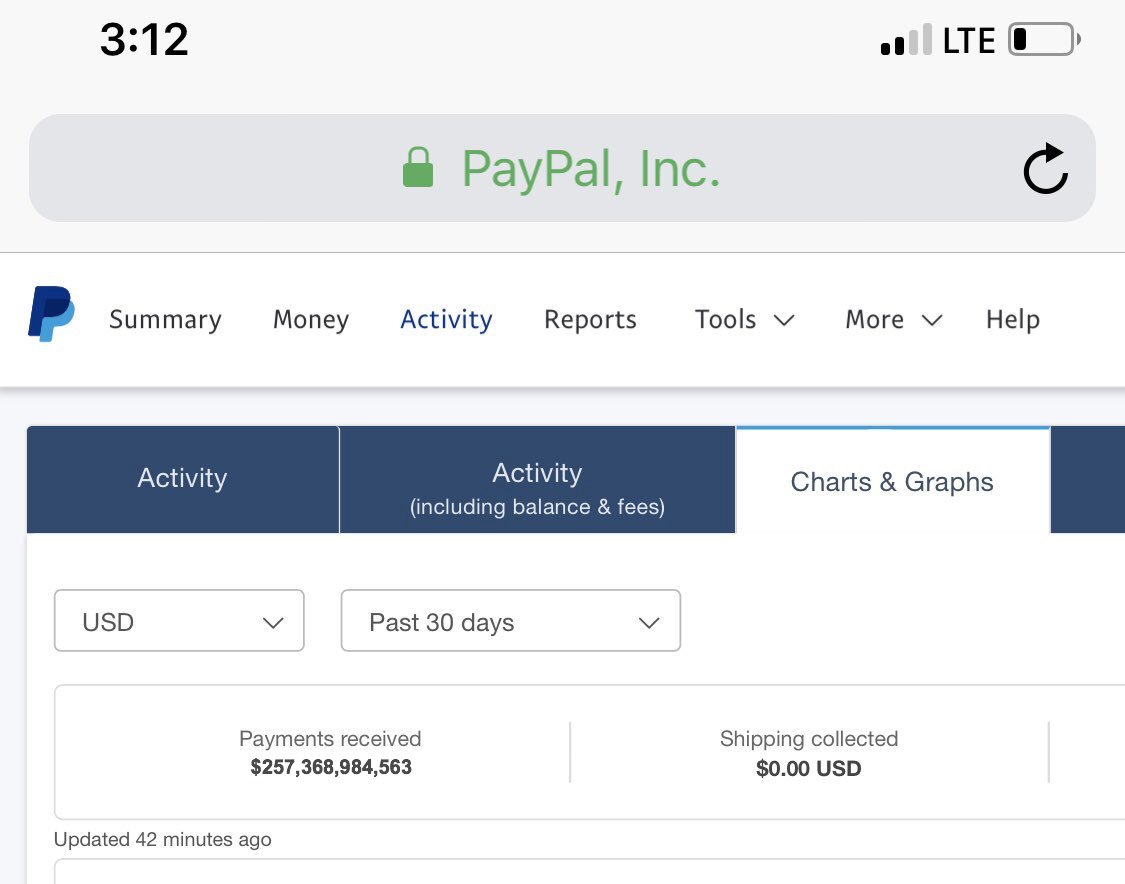The width and height of the screenshot is (1125, 884).
Task: Open the Past 30 days range dropdown
Action: [511, 621]
